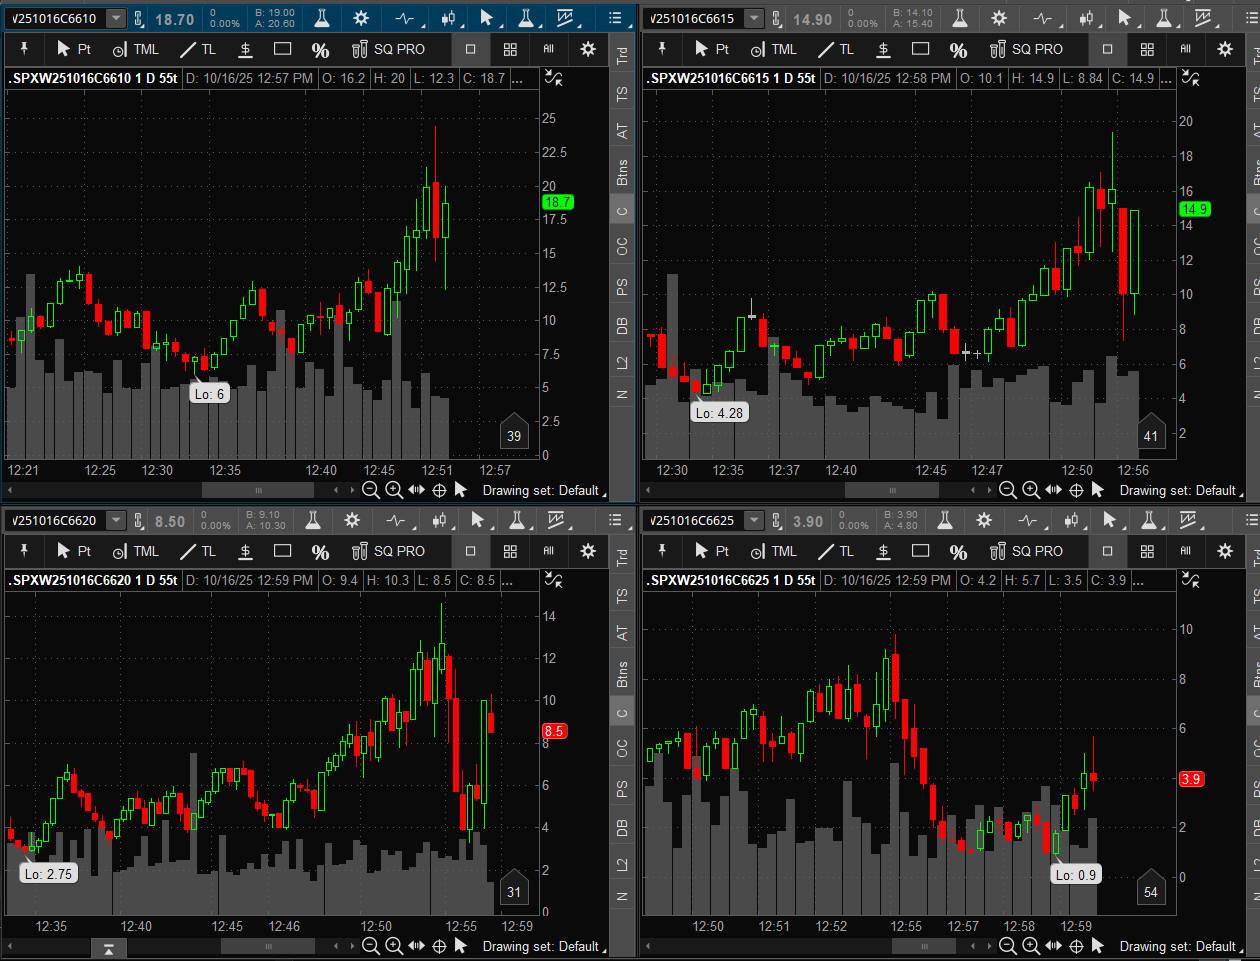Click the horizontal scrollbar under C6610 chart
The height and width of the screenshot is (961, 1260).
pos(258,490)
